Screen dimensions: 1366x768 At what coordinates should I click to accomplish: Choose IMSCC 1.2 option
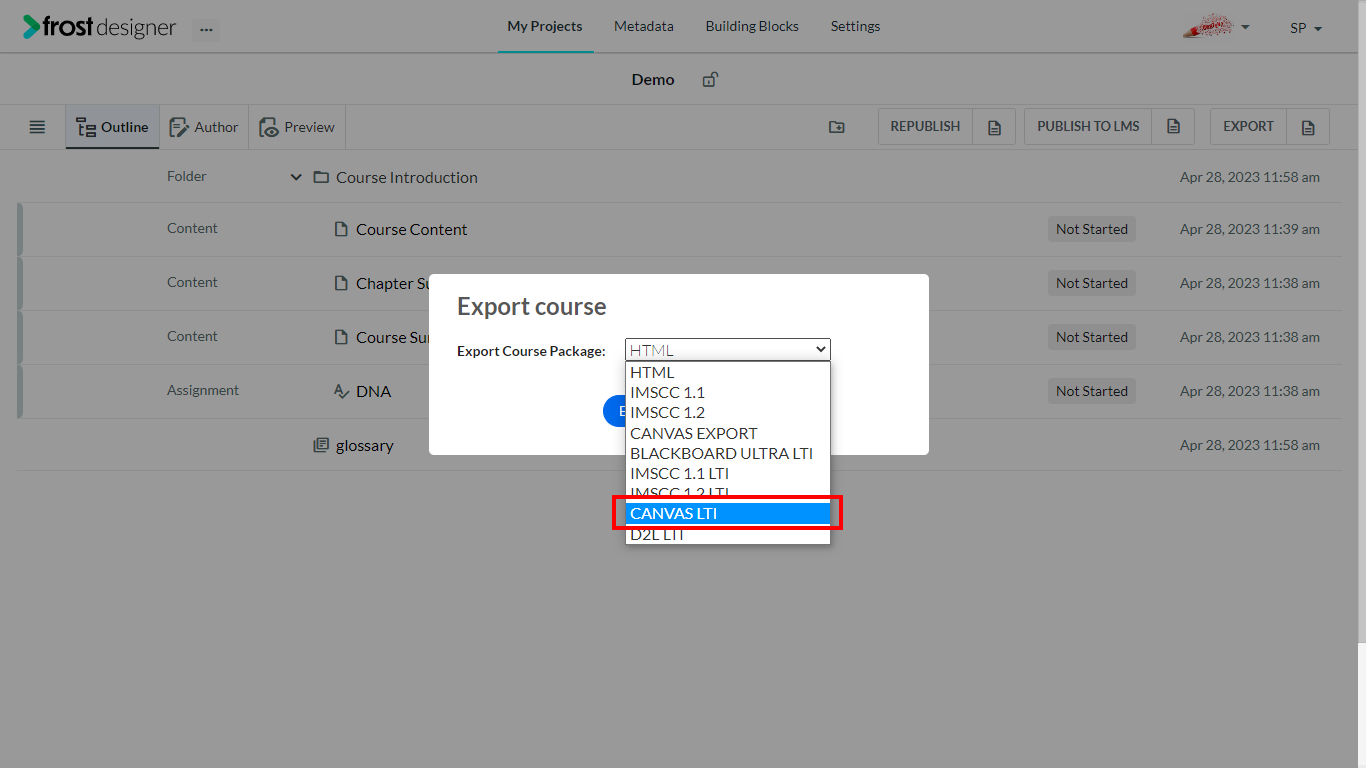point(728,412)
